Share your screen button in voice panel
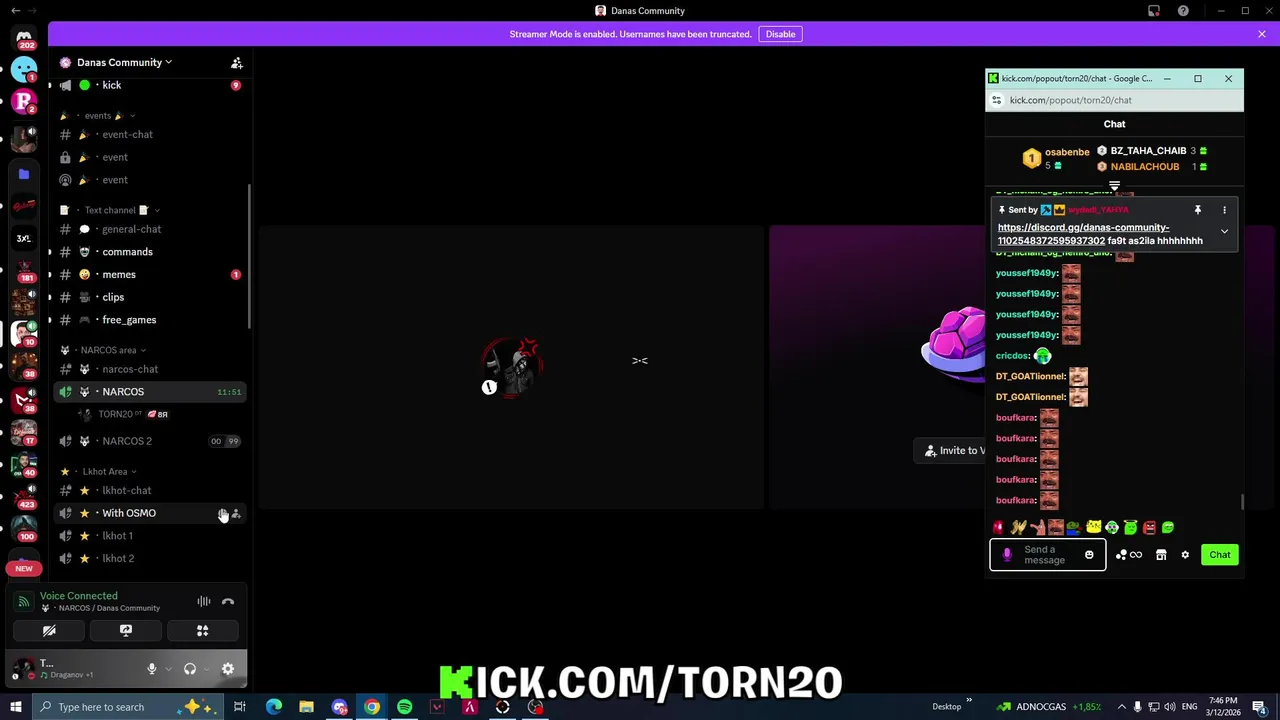 click(x=126, y=631)
